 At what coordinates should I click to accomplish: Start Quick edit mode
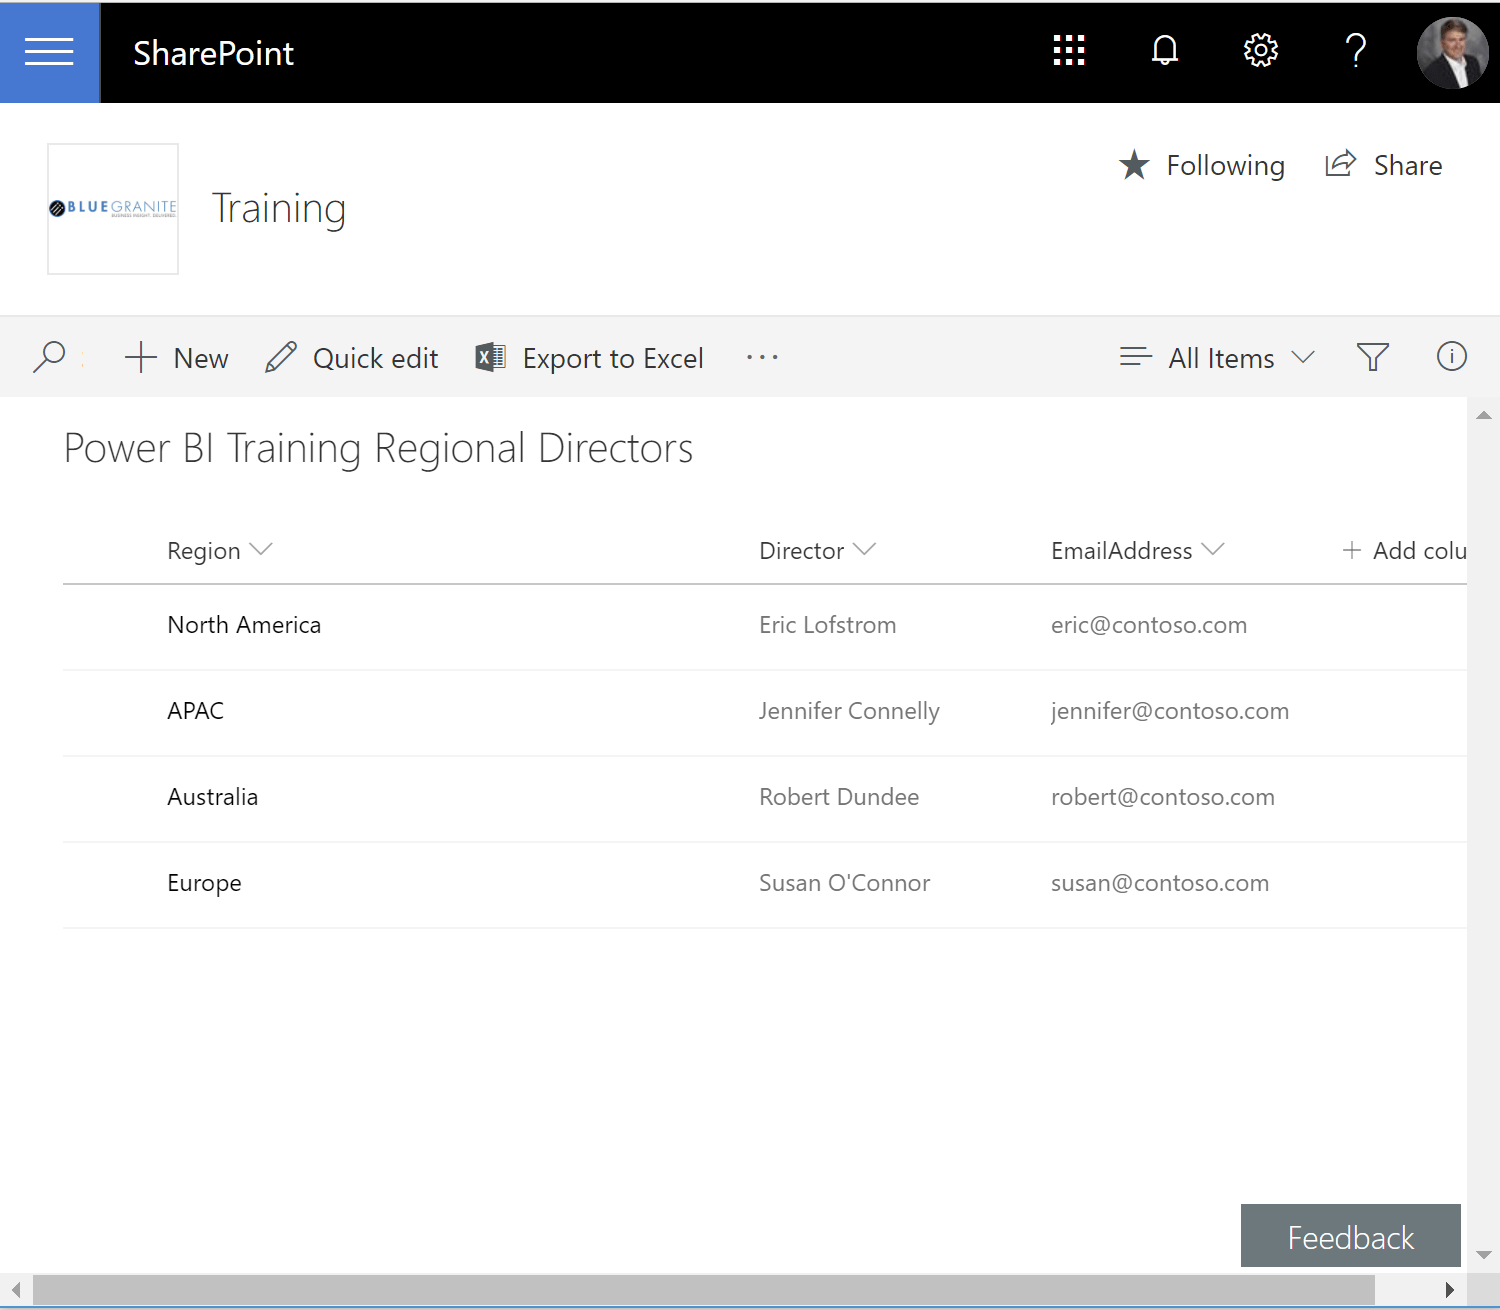[350, 357]
